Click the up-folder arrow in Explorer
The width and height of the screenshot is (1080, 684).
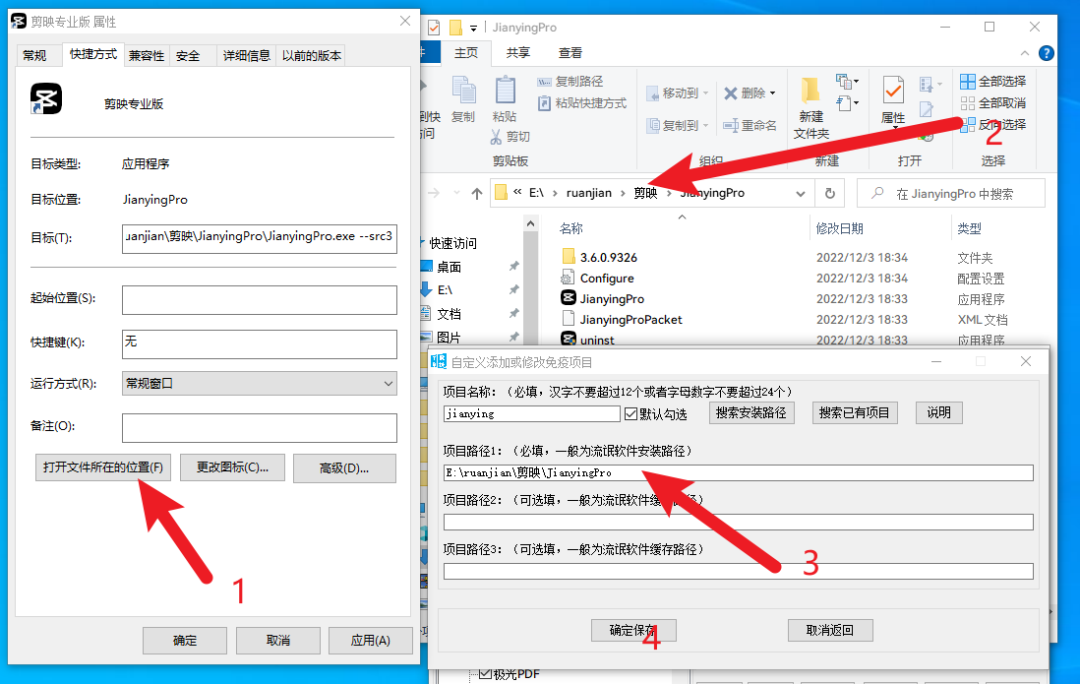(477, 194)
